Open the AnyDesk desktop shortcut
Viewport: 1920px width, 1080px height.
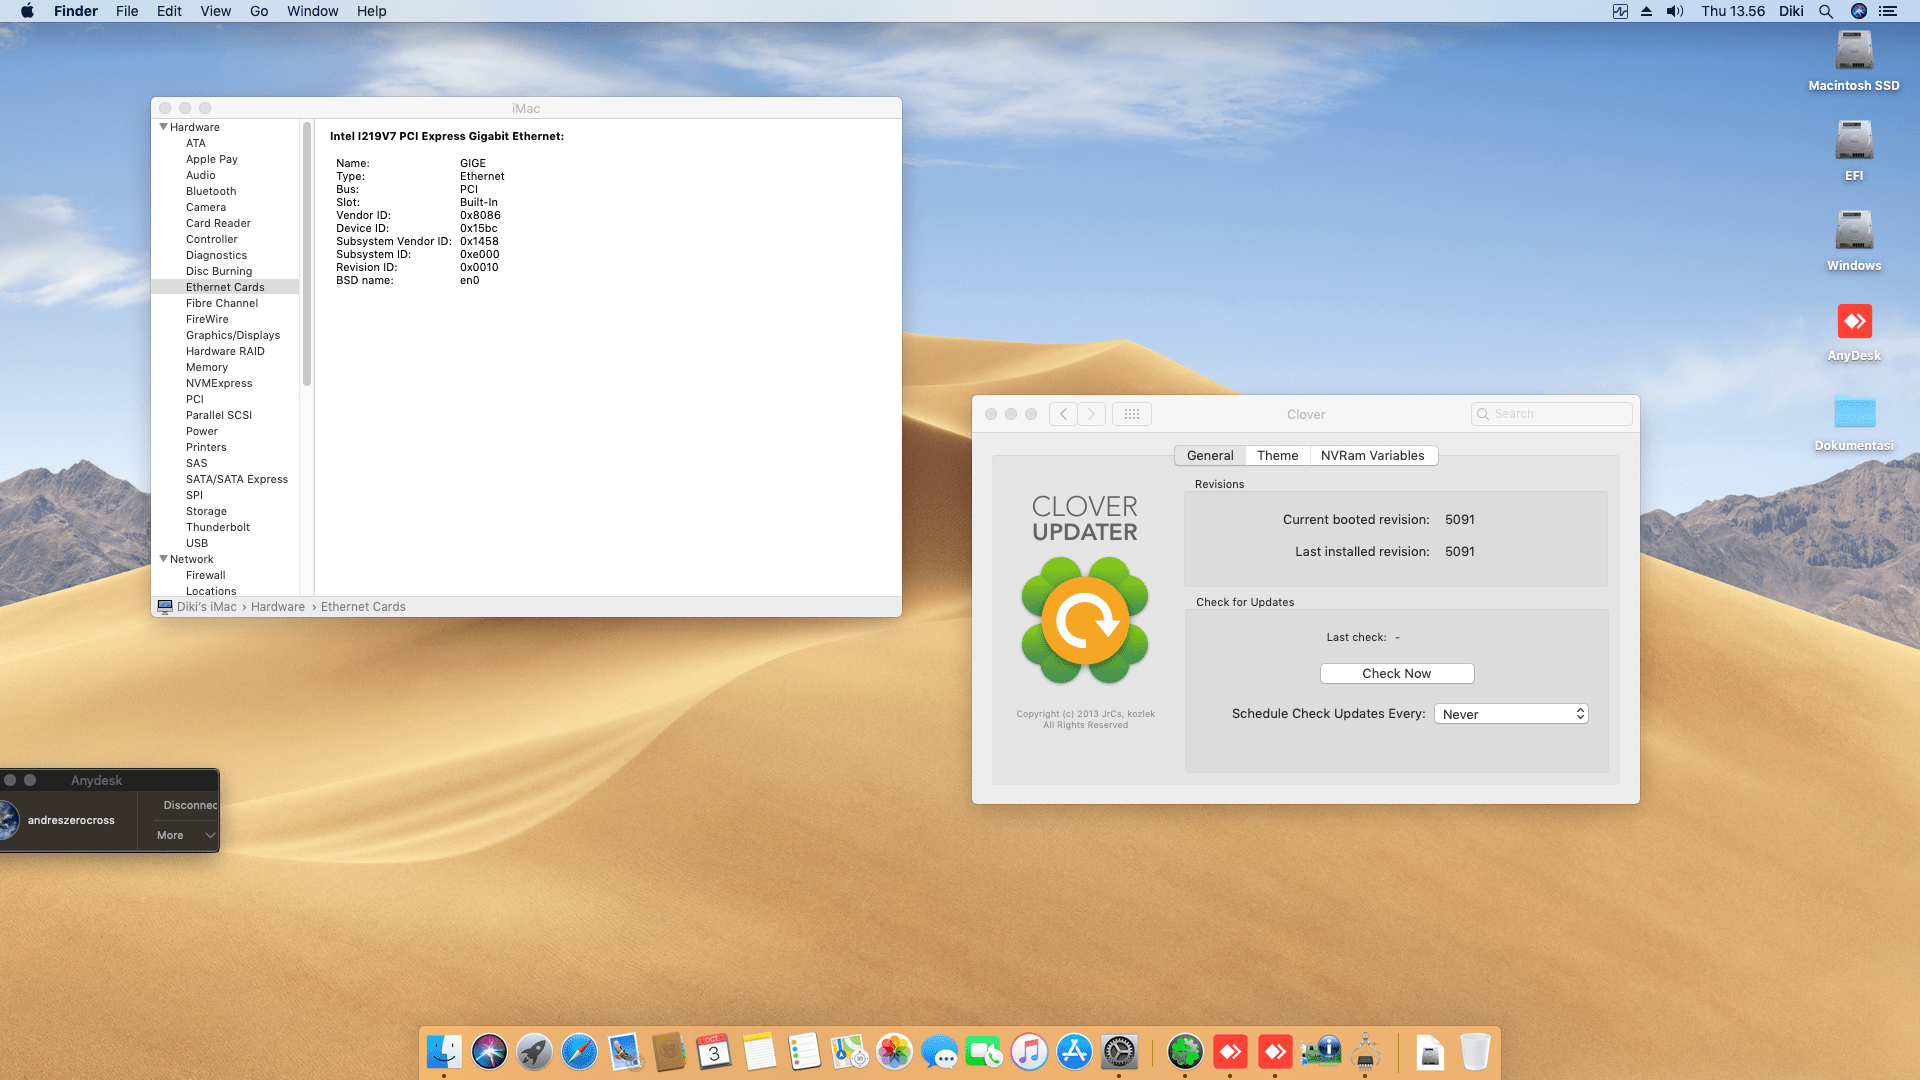click(x=1854, y=322)
